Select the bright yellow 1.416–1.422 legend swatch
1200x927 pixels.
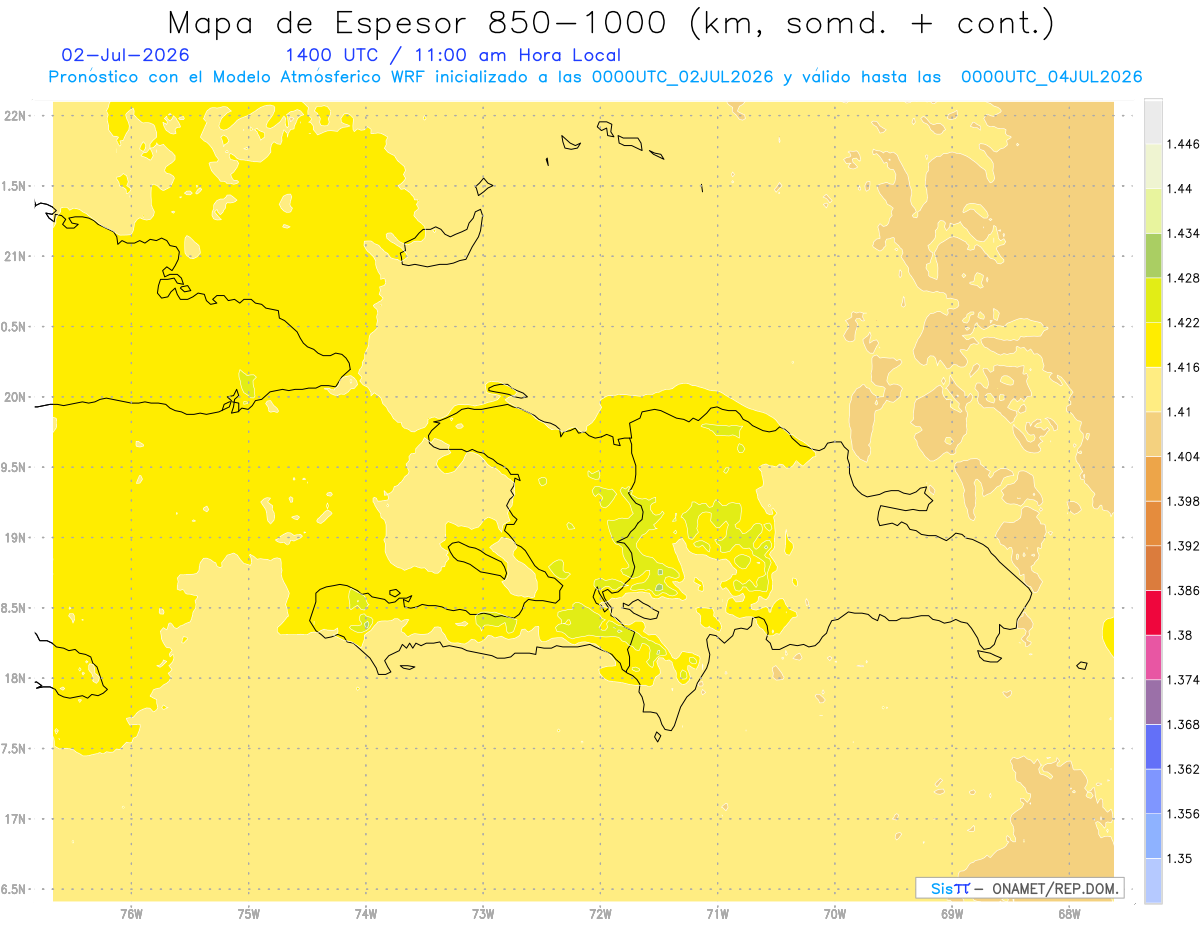pos(1153,344)
